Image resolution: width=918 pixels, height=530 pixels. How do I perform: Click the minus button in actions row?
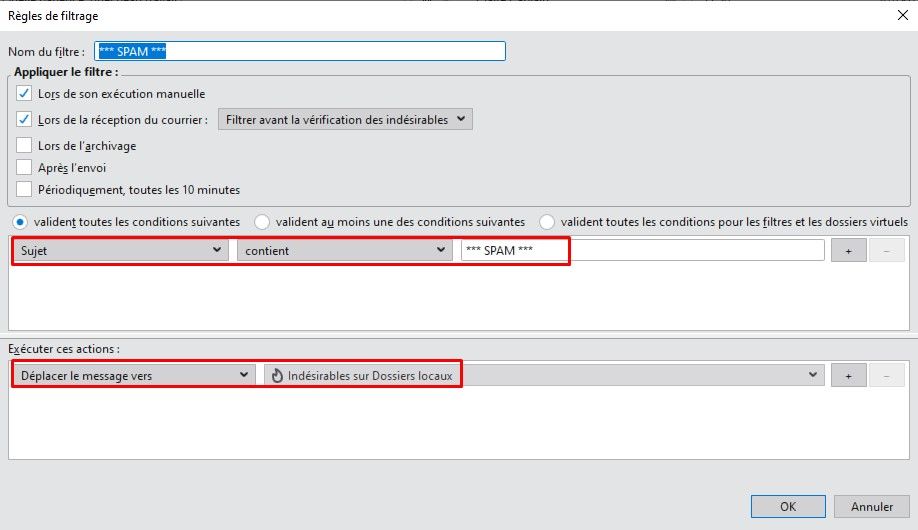point(886,376)
